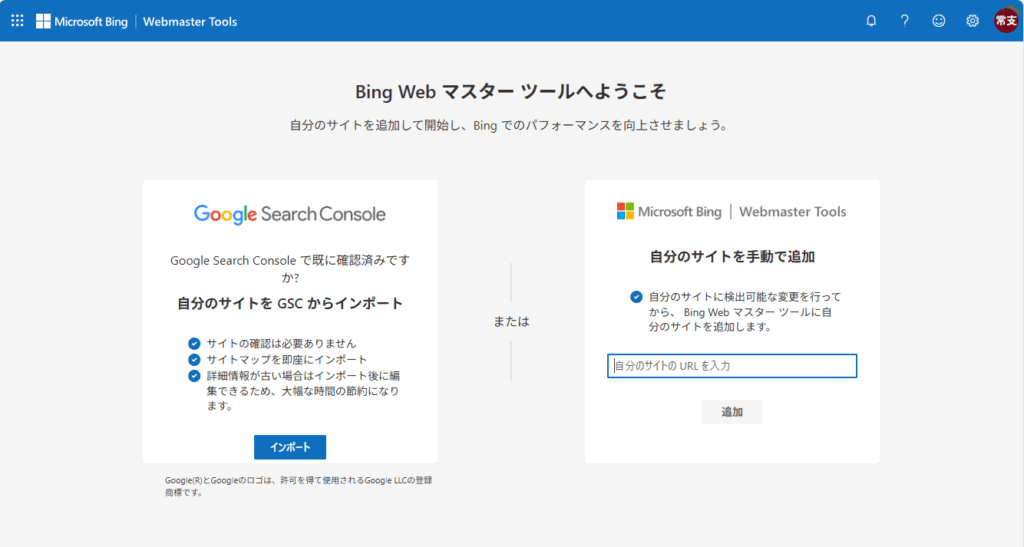Click the Bing Web マスター ツールへようこそ title

pyautogui.click(x=510, y=91)
